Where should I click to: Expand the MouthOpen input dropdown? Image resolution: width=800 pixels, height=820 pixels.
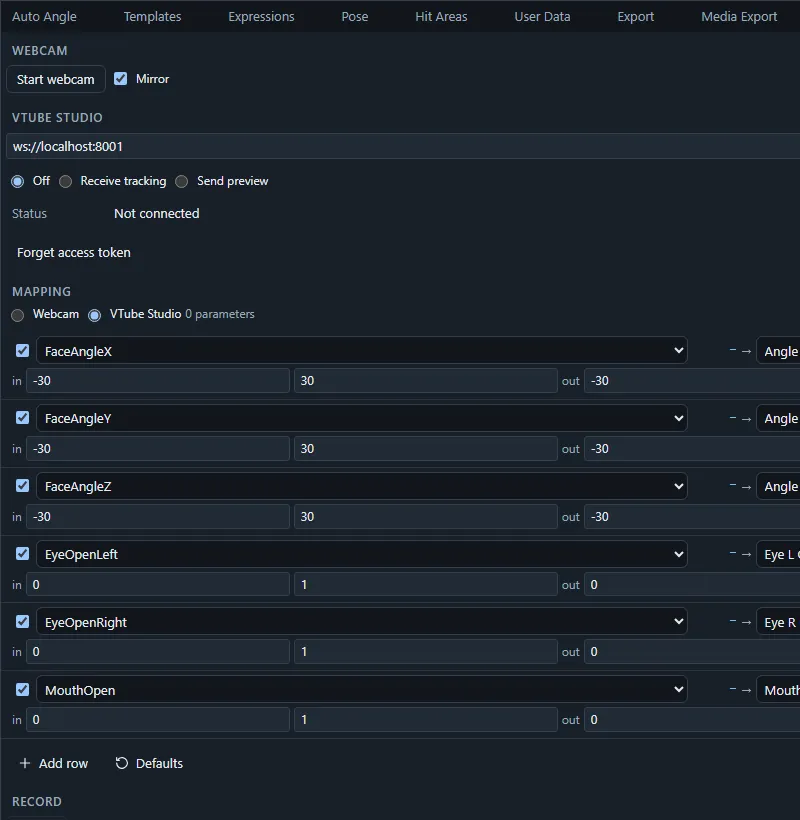coord(361,689)
